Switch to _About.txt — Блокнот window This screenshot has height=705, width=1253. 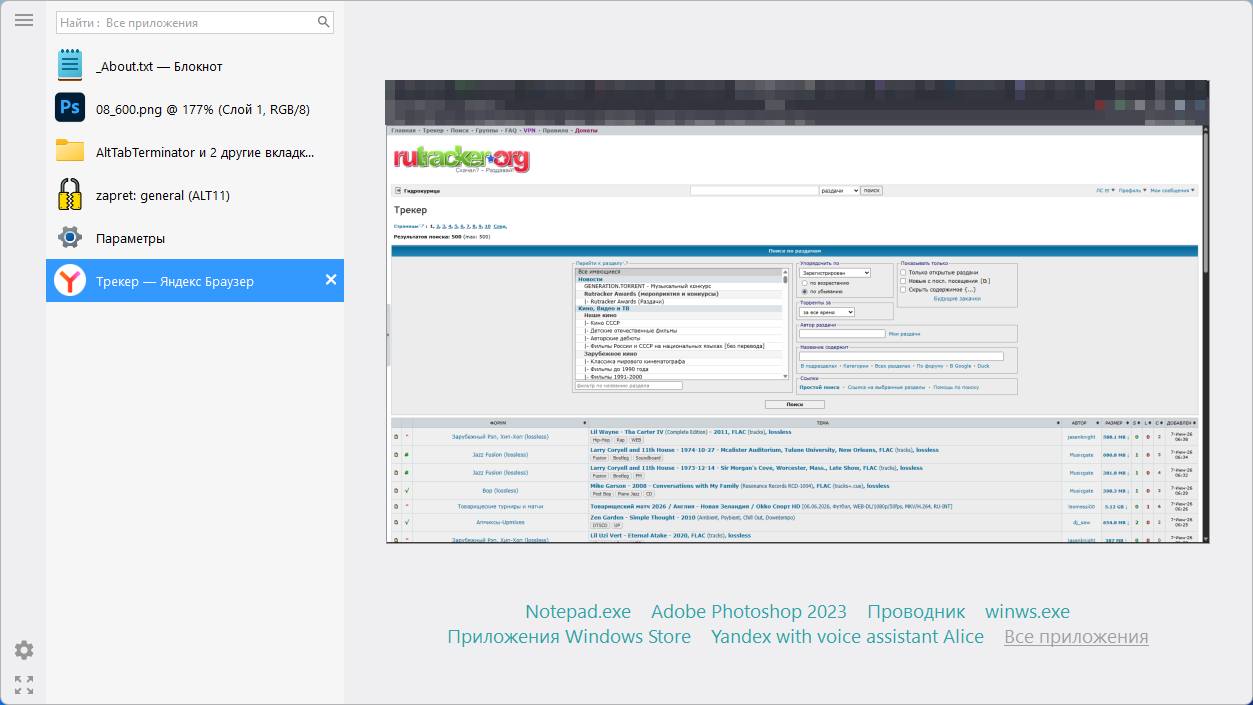195,66
